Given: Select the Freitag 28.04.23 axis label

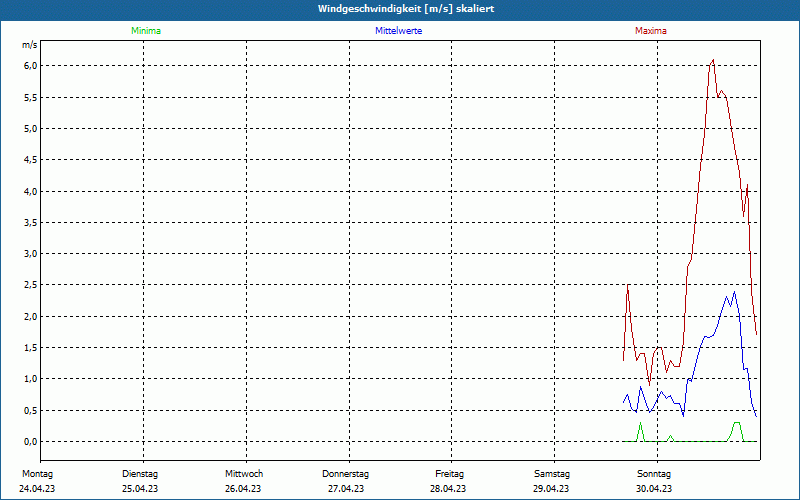Looking at the screenshot, I should (x=448, y=481).
